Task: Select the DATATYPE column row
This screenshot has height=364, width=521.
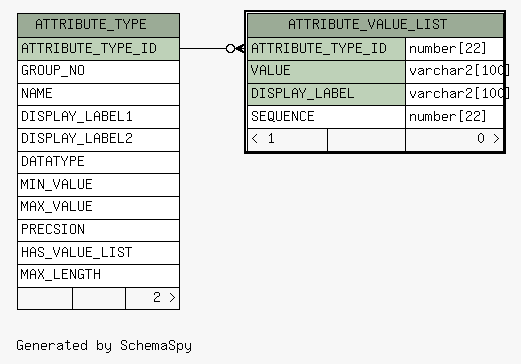Action: click(98, 162)
